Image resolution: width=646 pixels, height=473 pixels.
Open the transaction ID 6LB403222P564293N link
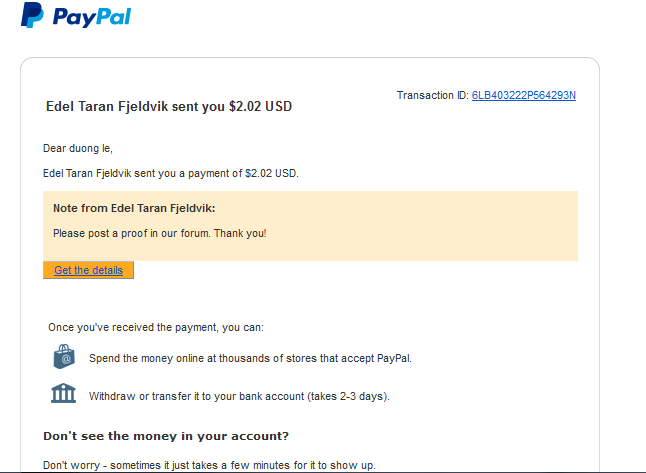[523, 96]
